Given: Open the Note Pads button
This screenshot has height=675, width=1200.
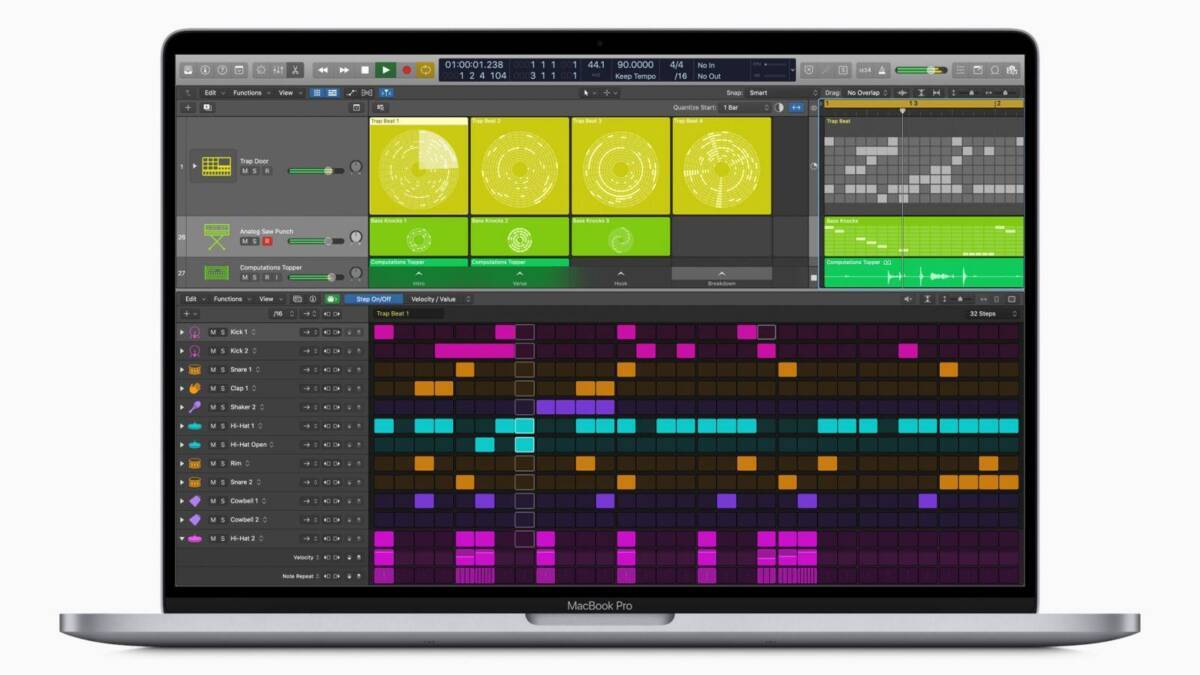Looking at the screenshot, I should (x=977, y=70).
